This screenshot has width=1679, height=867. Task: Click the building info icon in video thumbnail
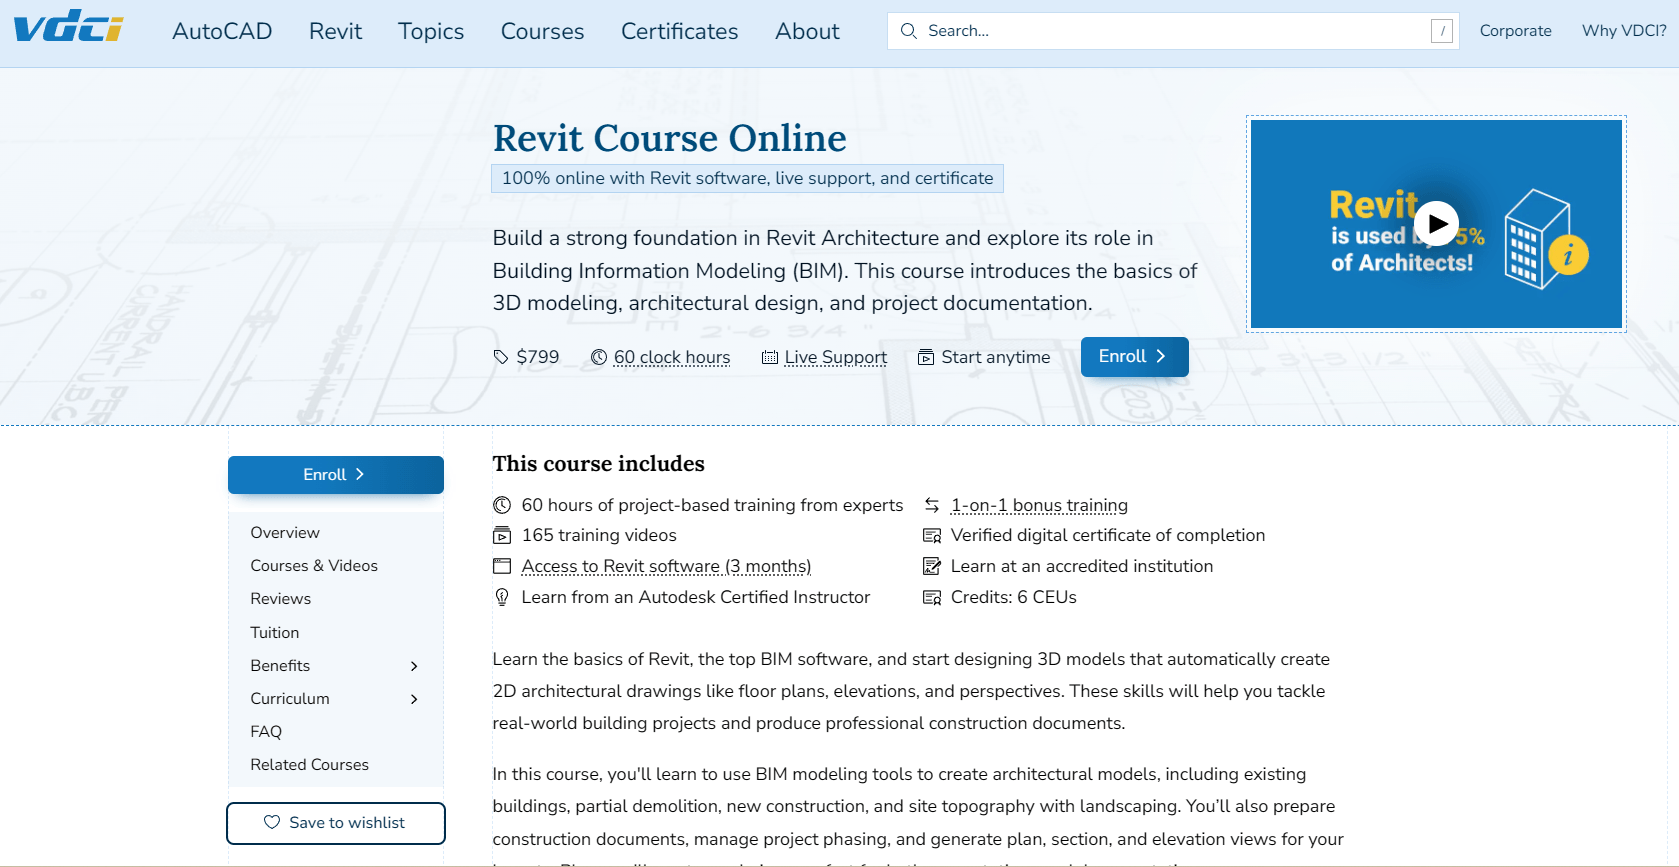pyautogui.click(x=1546, y=239)
